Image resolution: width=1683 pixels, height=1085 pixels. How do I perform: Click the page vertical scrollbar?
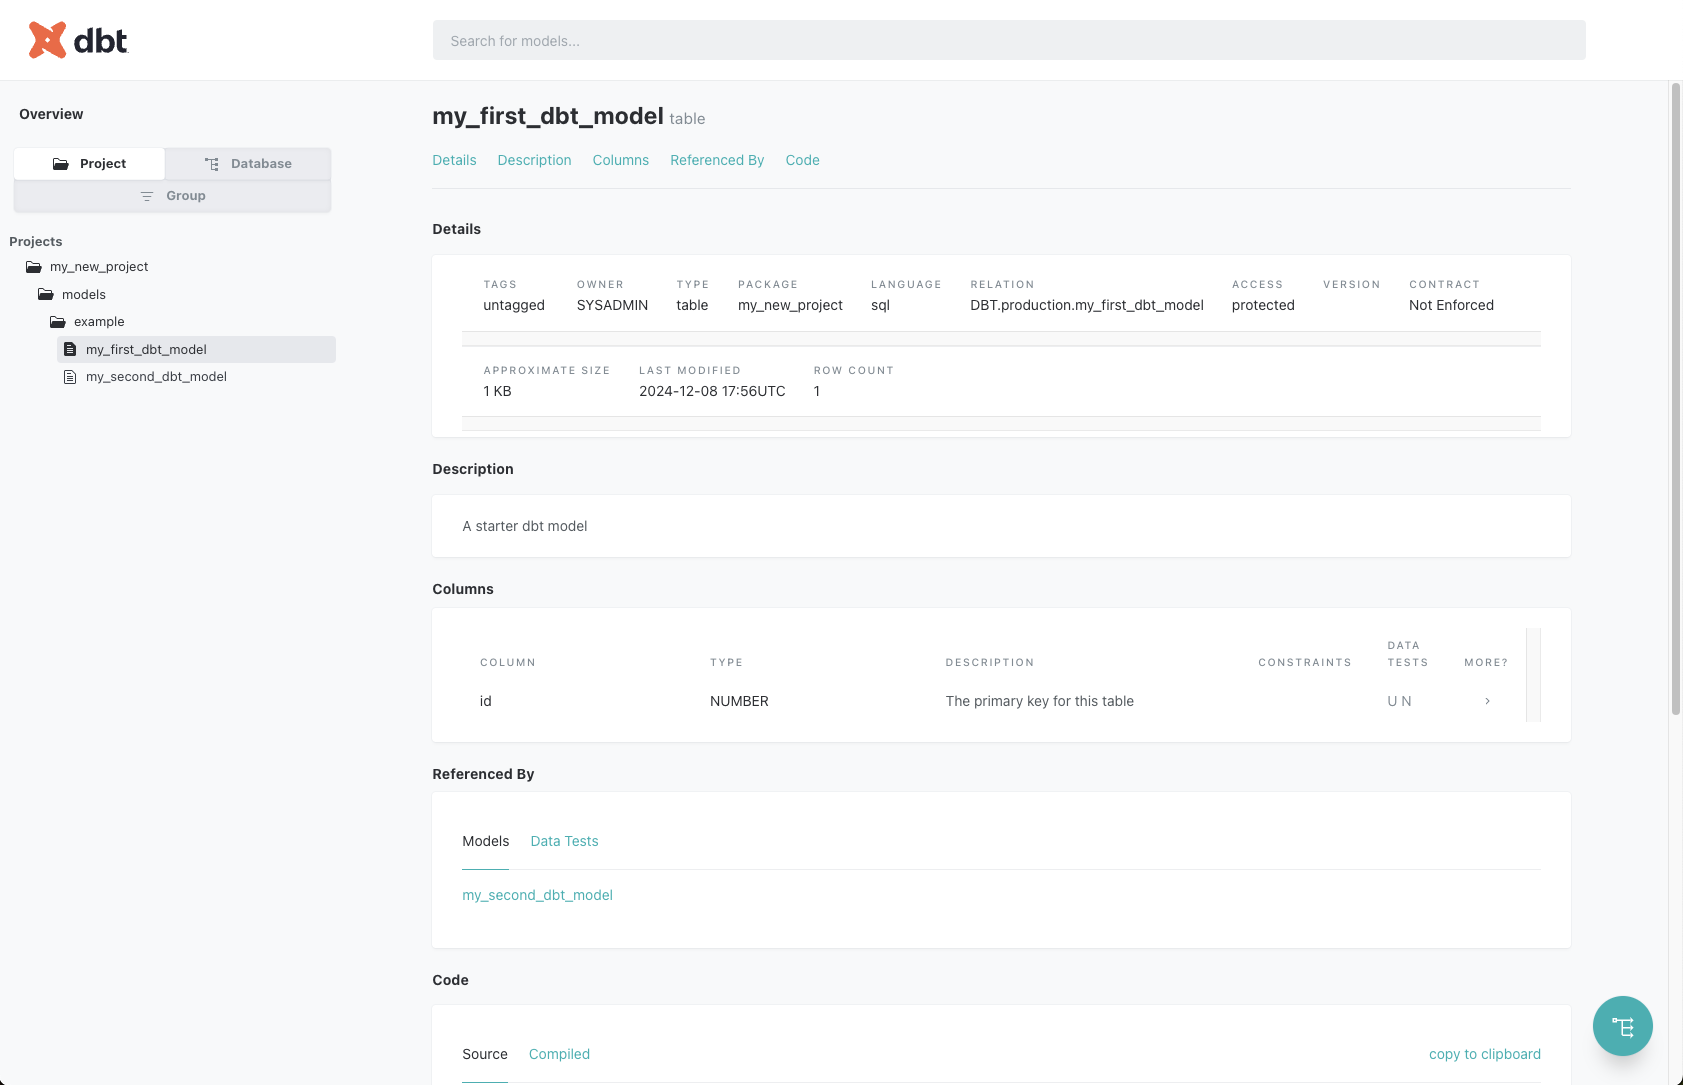coord(1676,400)
